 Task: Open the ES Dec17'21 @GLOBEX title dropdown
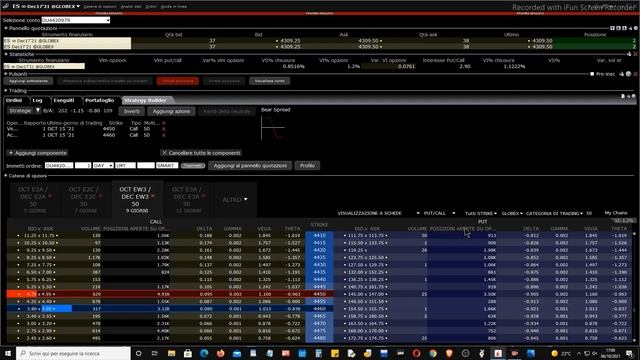(x=78, y=6)
